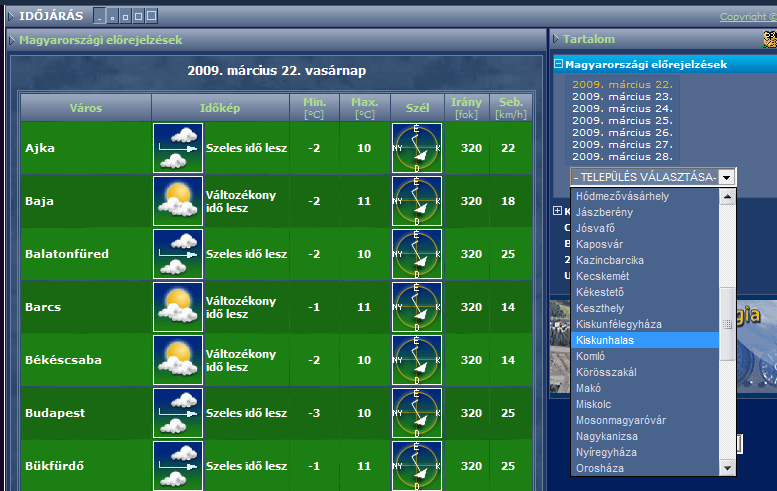Click the wind compass icon for Barcs
This screenshot has height=491, width=777.
click(x=417, y=307)
